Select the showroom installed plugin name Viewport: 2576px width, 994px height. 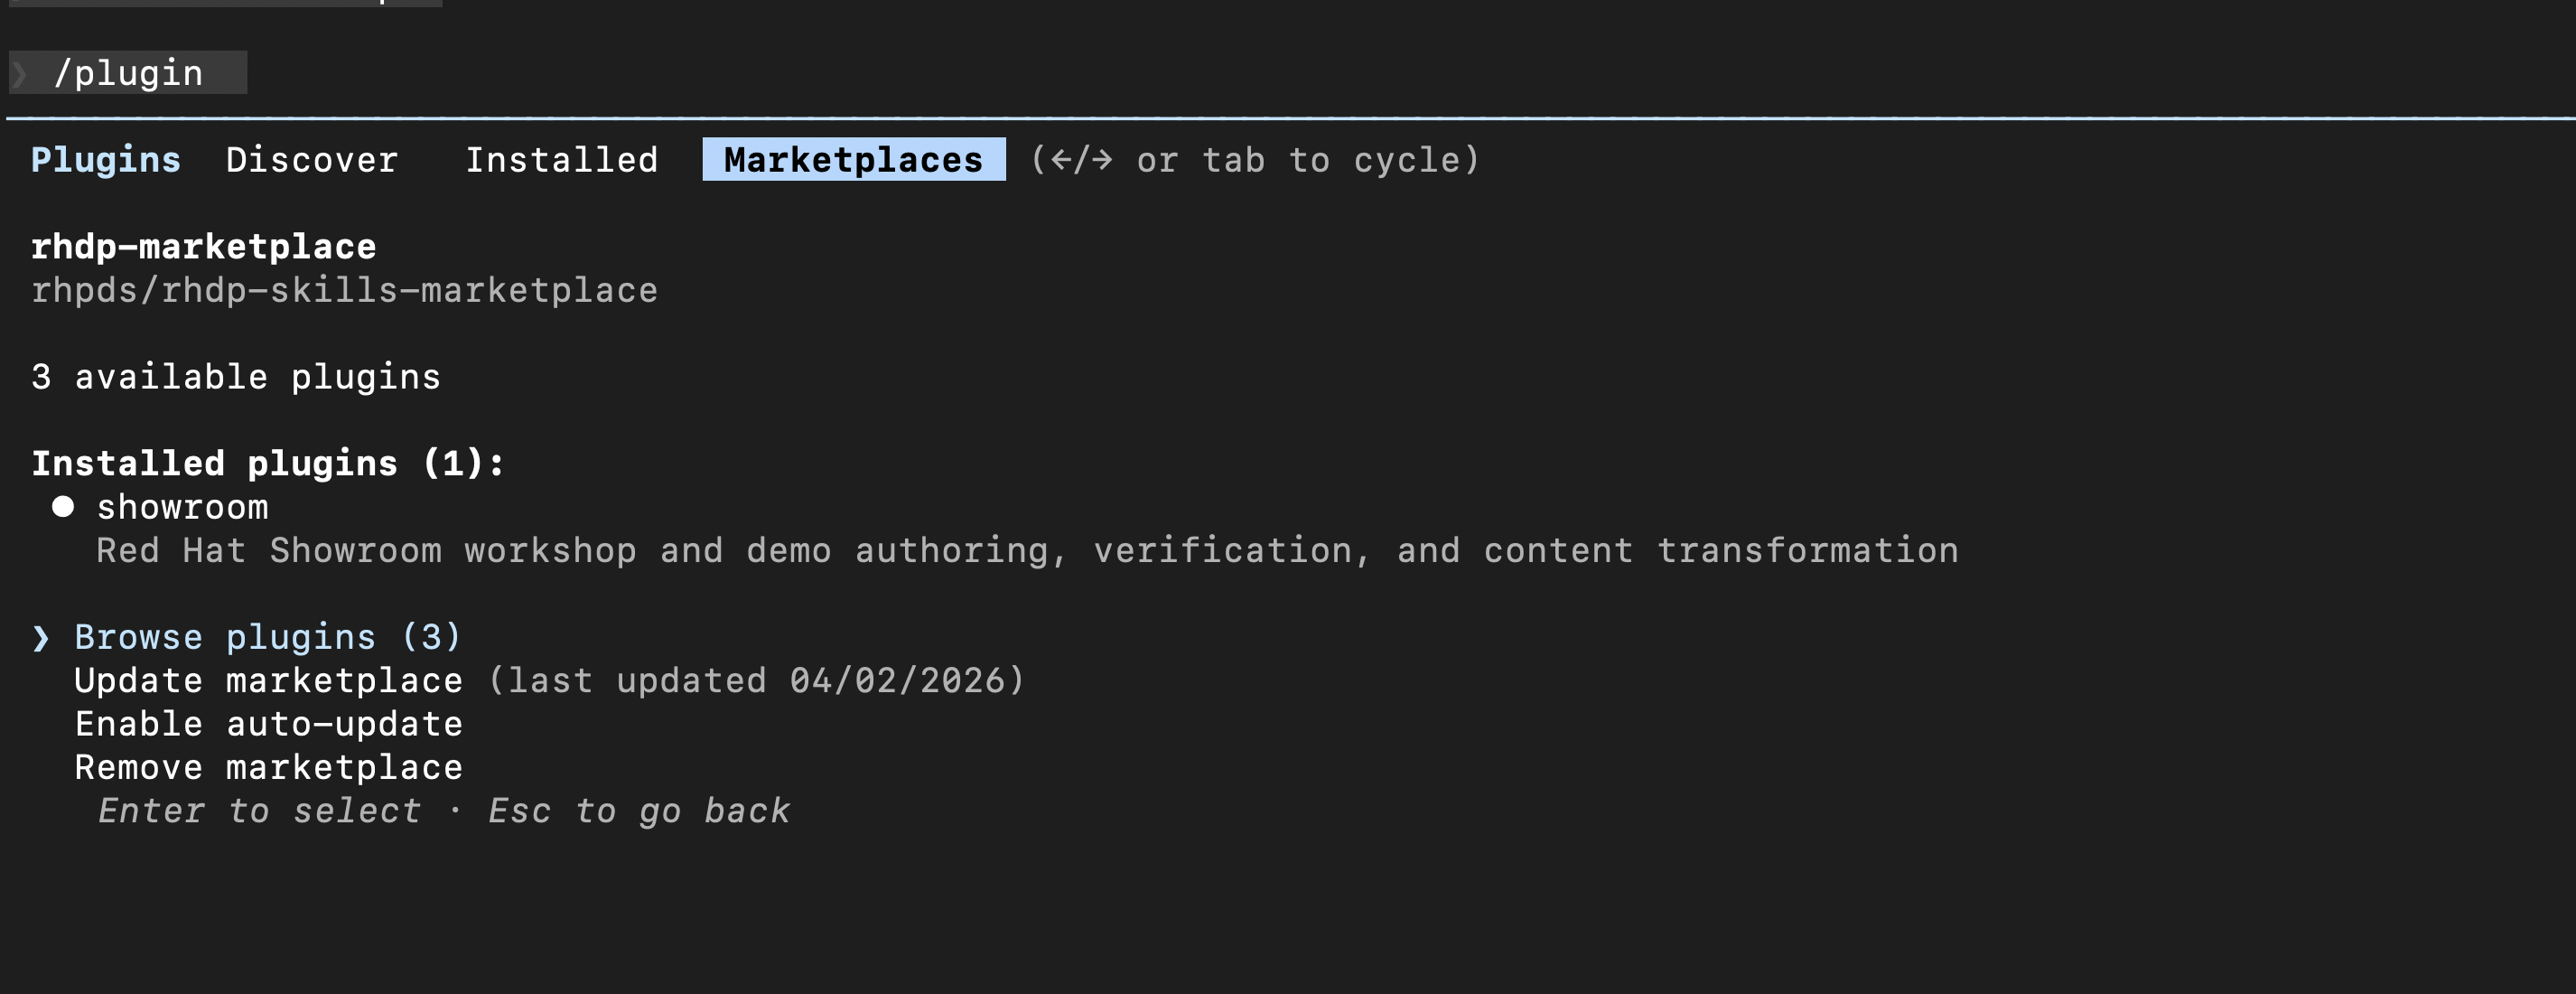[x=182, y=507]
